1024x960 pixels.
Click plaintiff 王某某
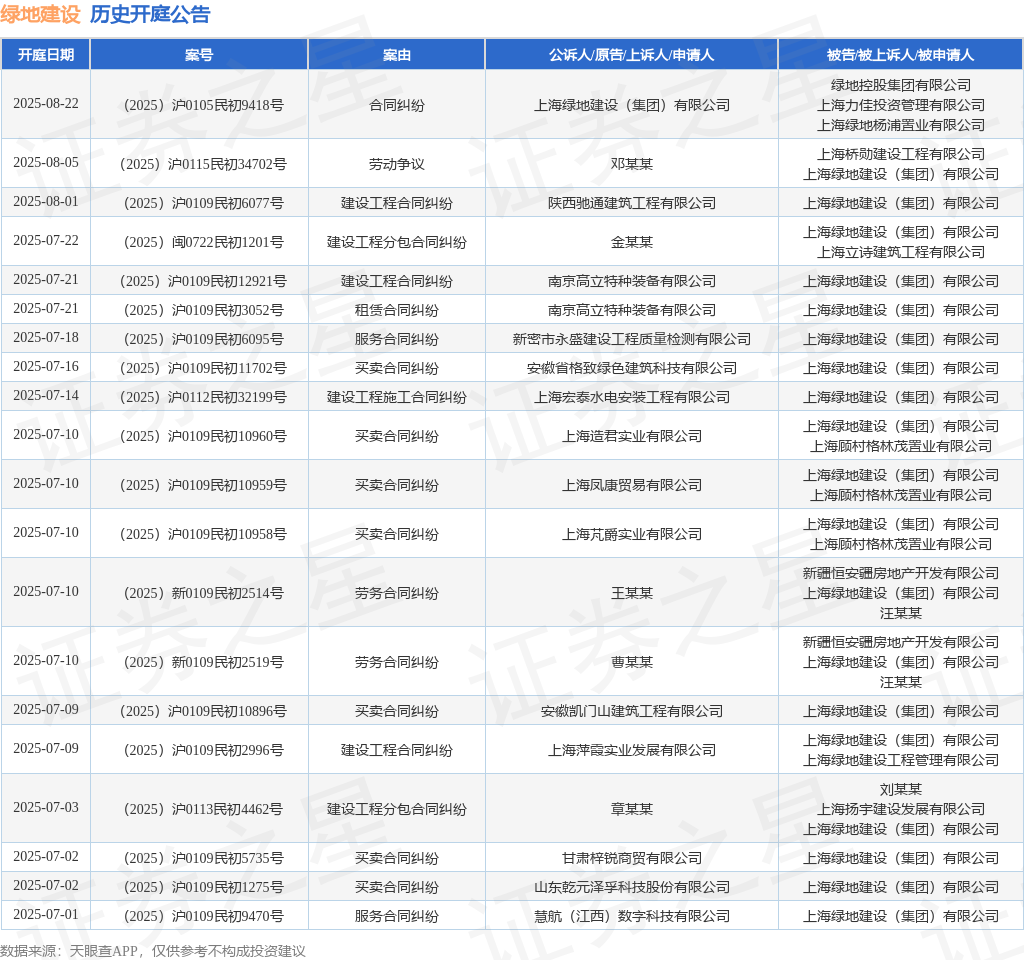632,593
